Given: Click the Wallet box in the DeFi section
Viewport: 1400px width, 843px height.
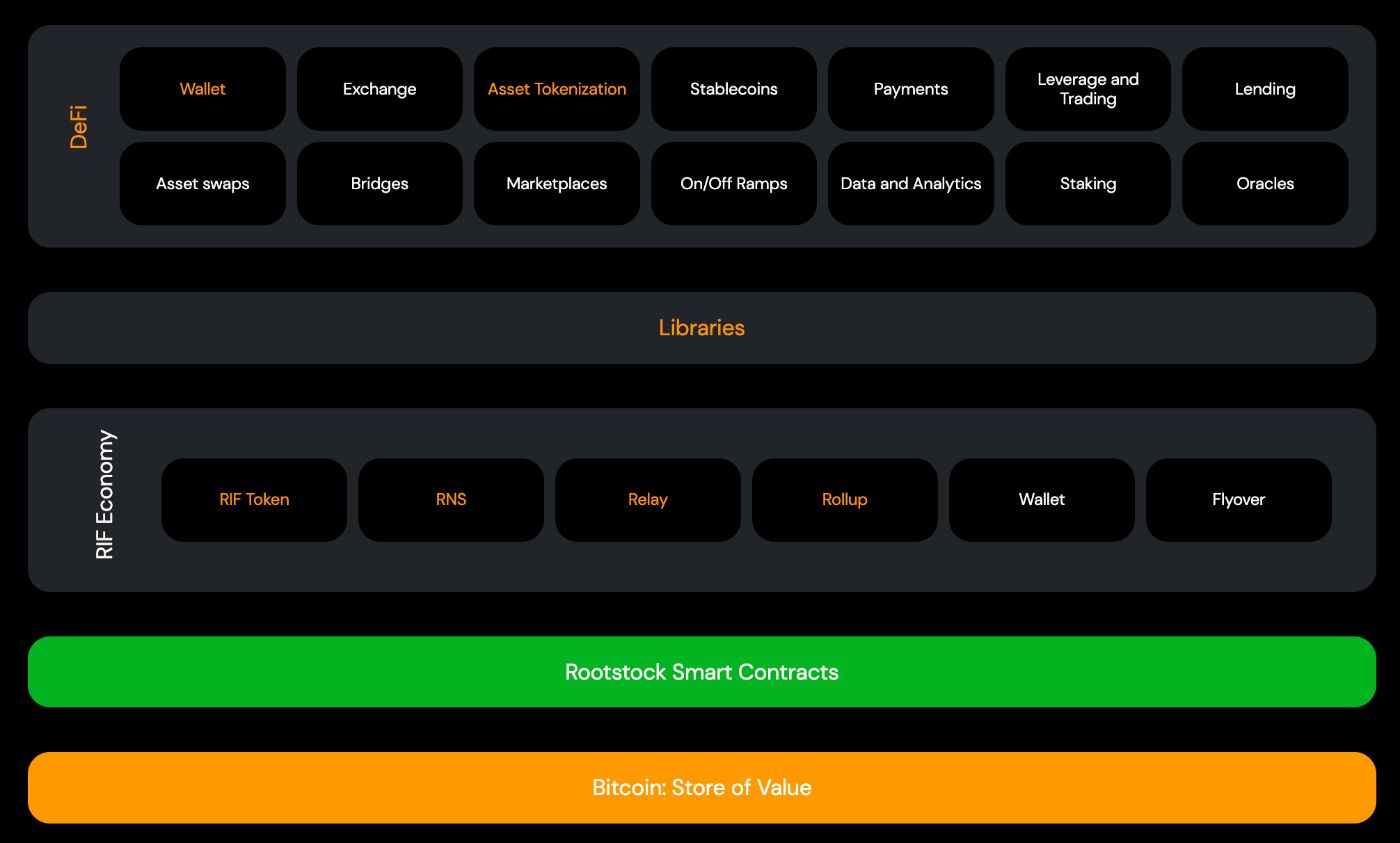Looking at the screenshot, I should pos(203,89).
